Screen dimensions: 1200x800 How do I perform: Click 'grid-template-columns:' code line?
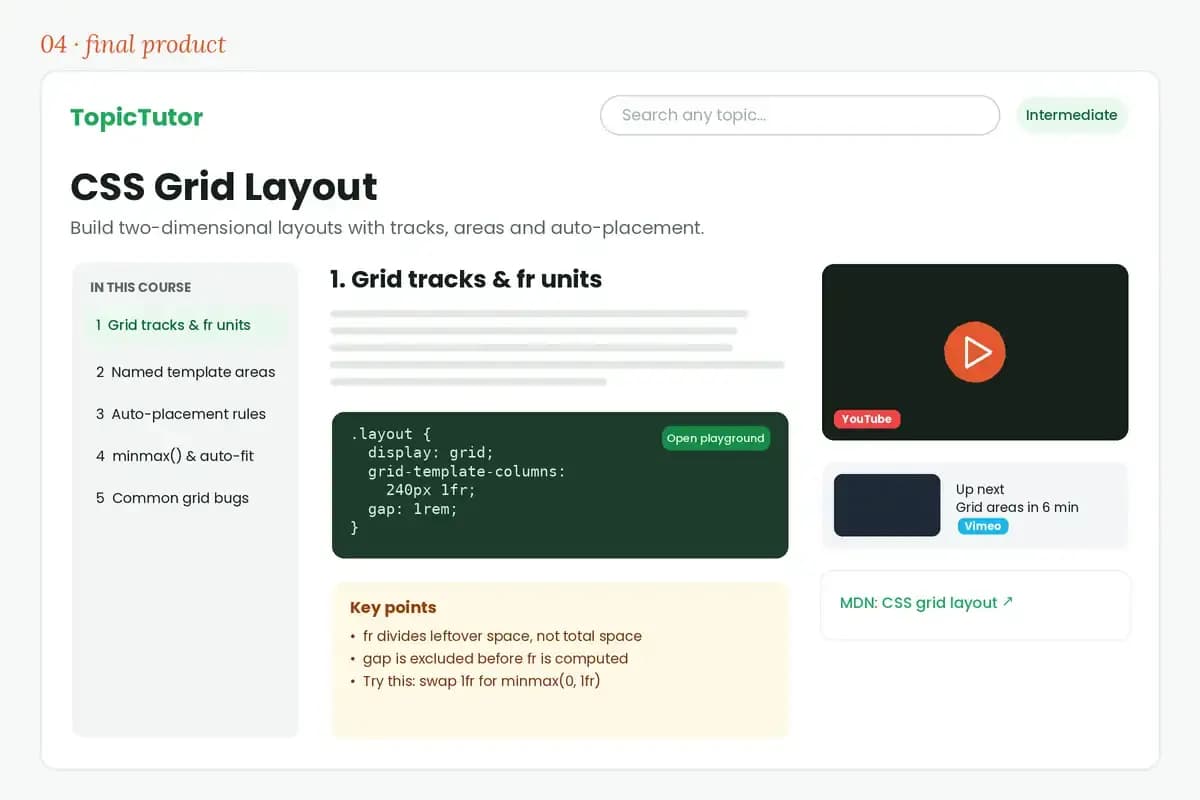pyautogui.click(x=467, y=471)
